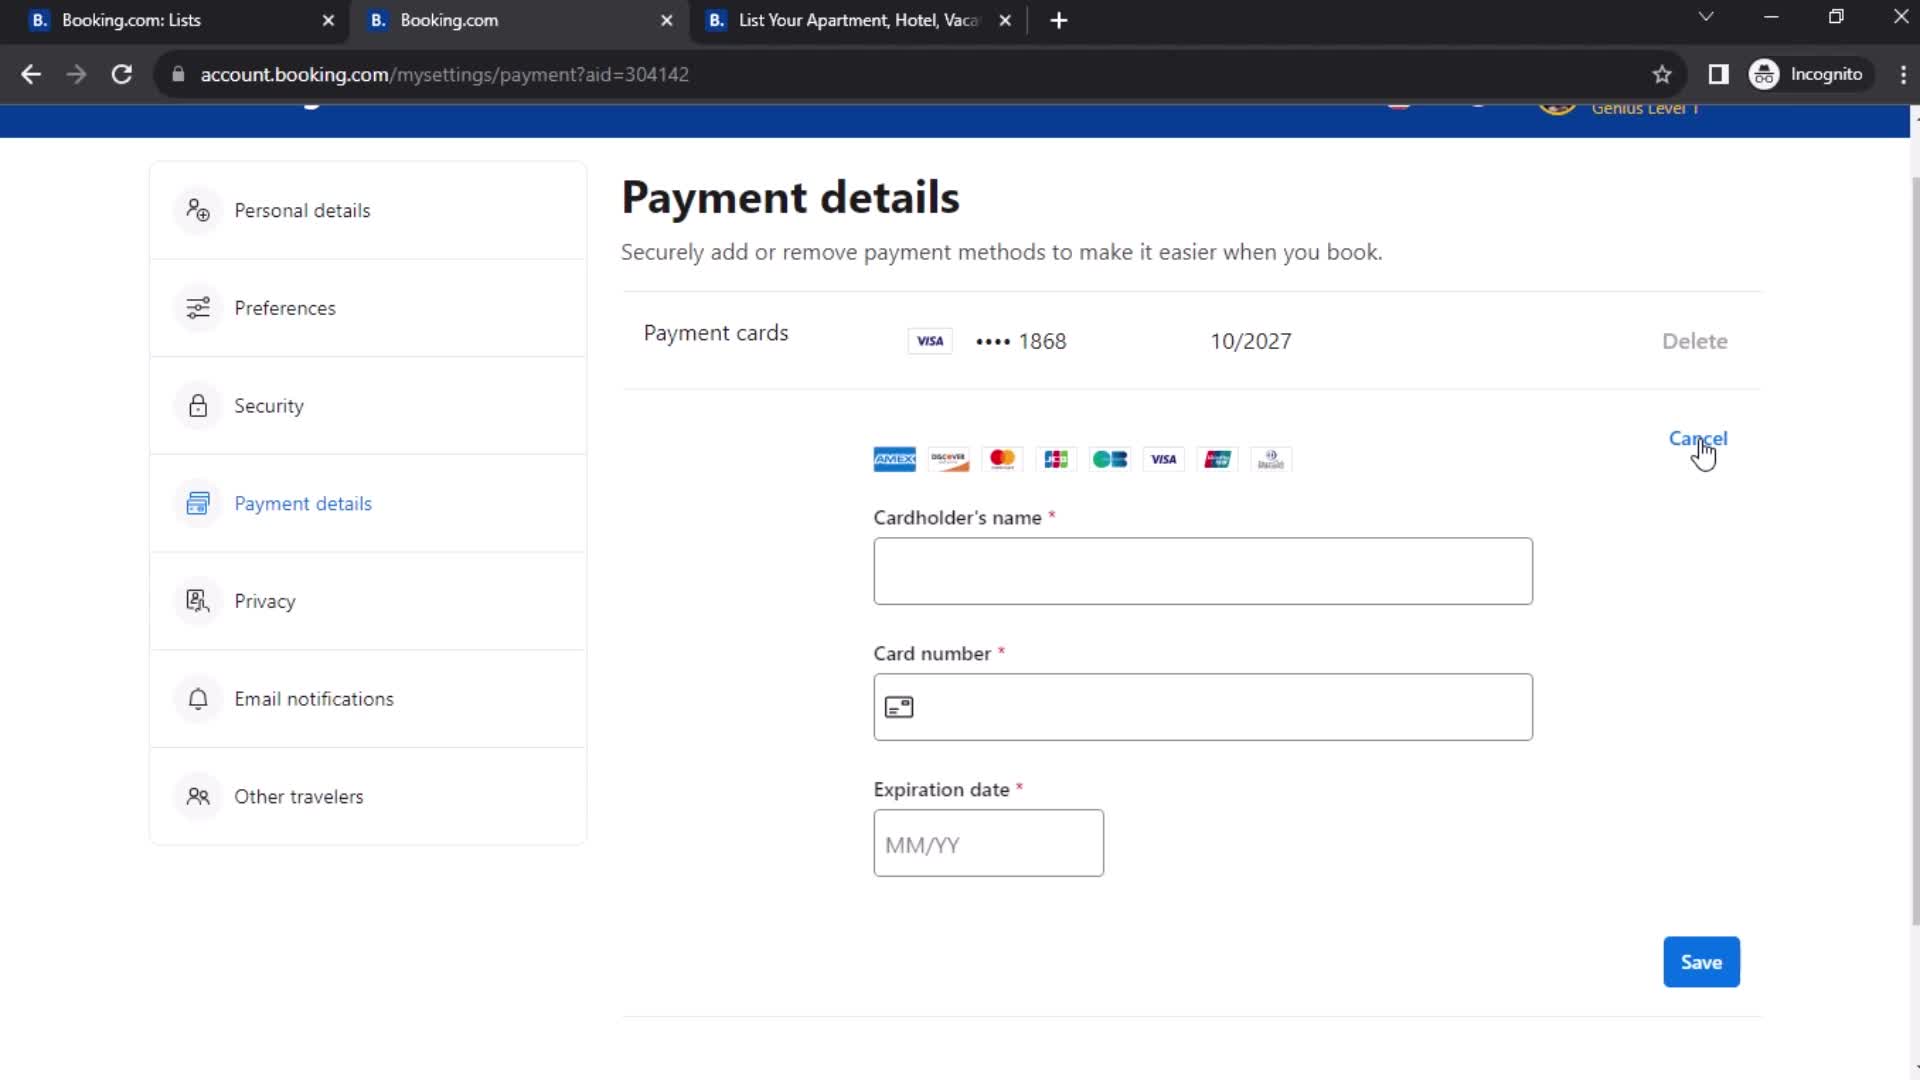1920x1080 pixels.
Task: Click the Email notifications bell icon
Action: point(198,699)
